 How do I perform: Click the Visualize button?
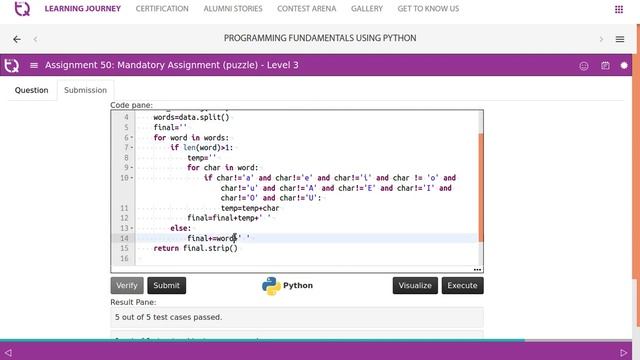point(415,285)
